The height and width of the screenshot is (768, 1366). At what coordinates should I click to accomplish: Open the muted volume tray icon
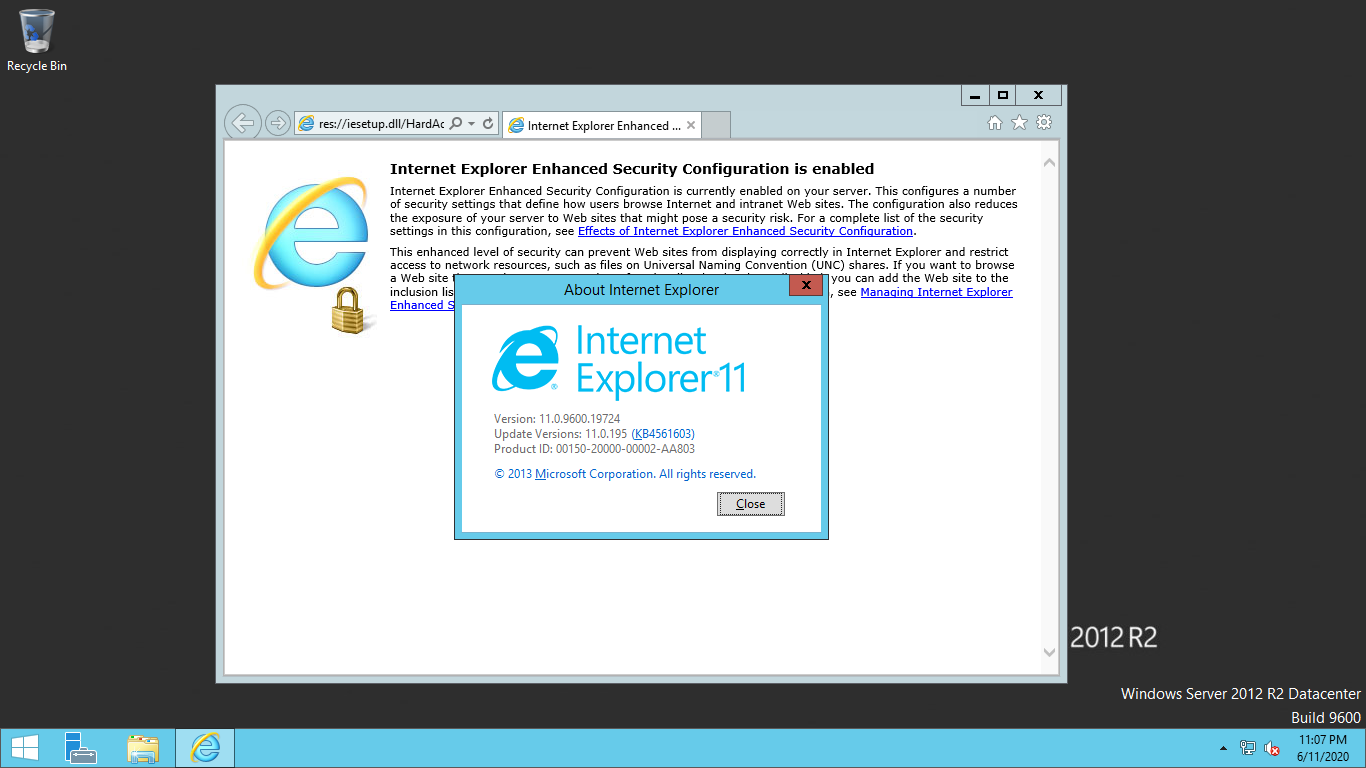click(x=1272, y=748)
